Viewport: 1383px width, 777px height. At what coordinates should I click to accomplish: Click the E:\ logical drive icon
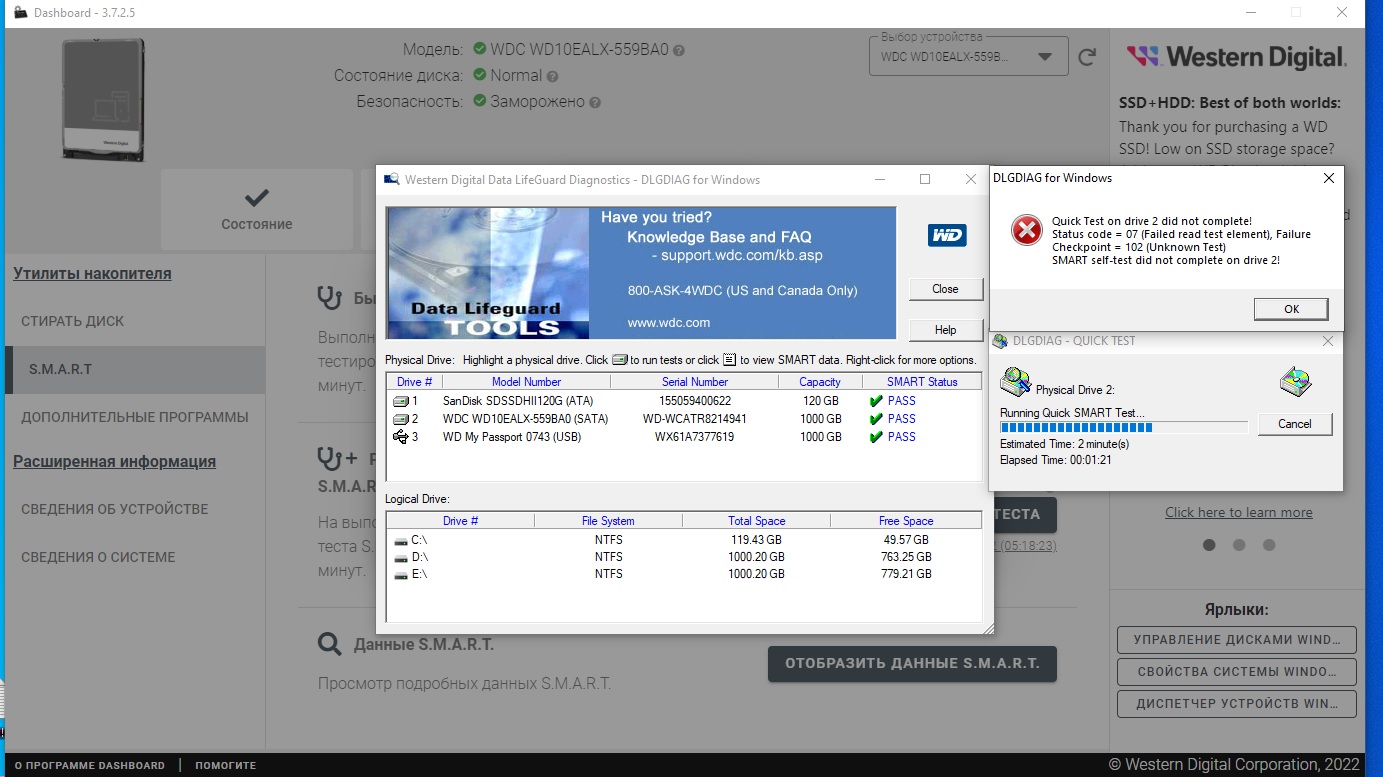click(x=400, y=574)
